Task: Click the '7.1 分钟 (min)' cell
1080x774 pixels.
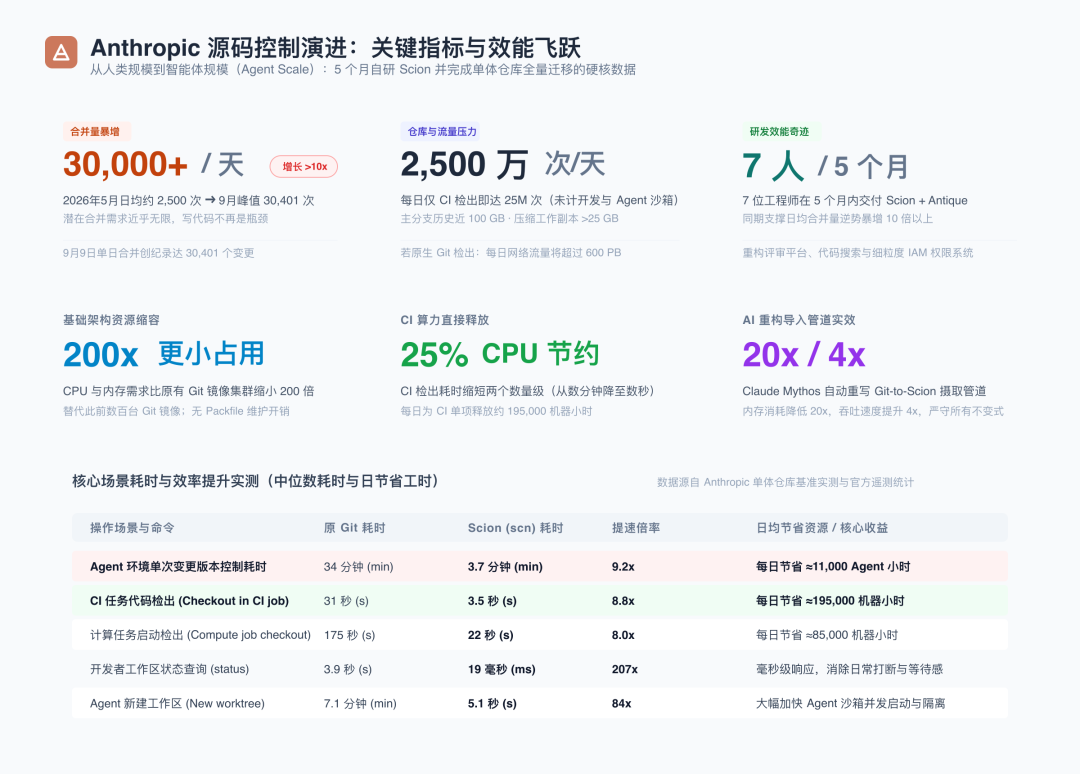Action: tap(360, 703)
